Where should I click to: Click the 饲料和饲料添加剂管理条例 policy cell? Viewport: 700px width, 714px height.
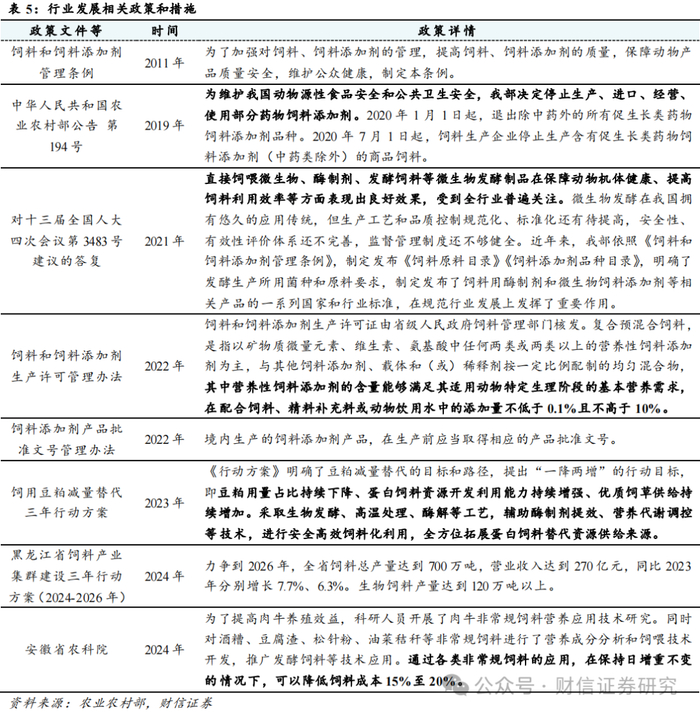pos(66,62)
